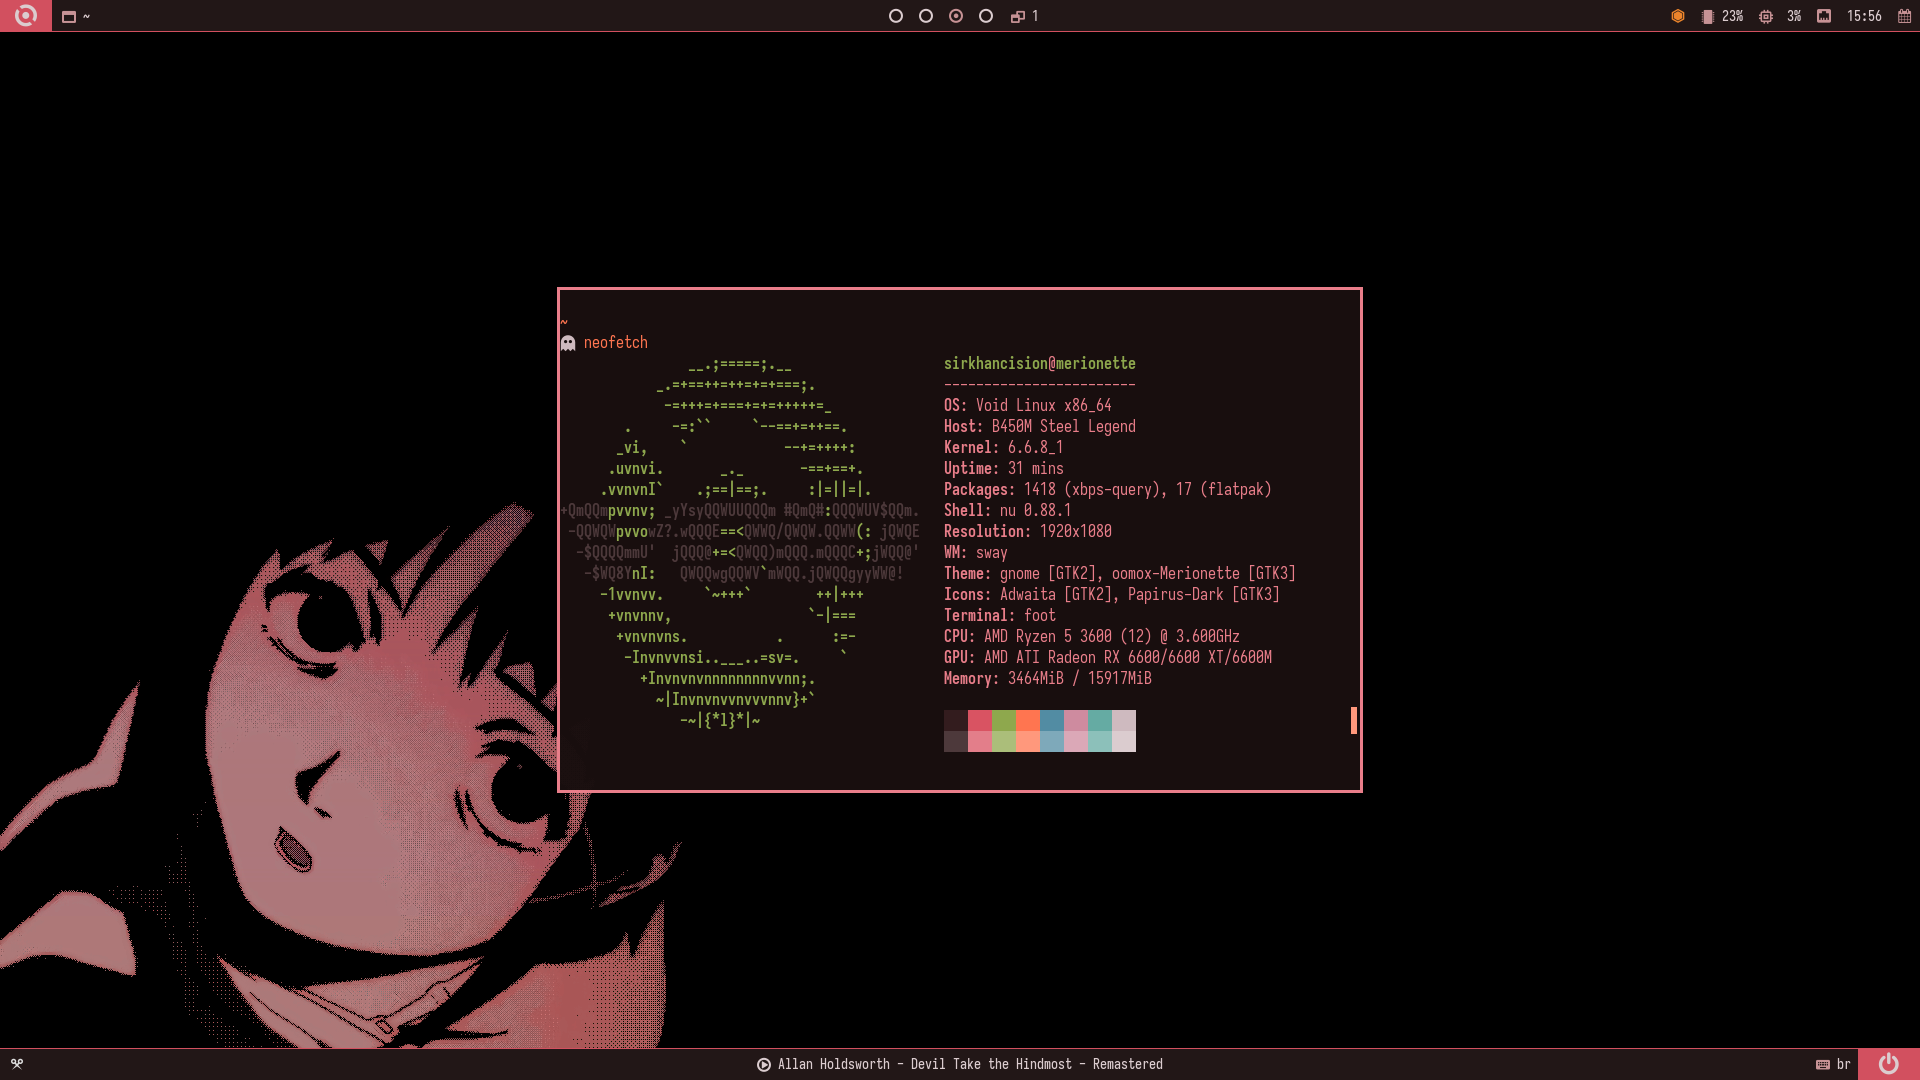Image resolution: width=1920 pixels, height=1080 pixels.
Task: Click the 15:56 clock
Action: point(1864,16)
